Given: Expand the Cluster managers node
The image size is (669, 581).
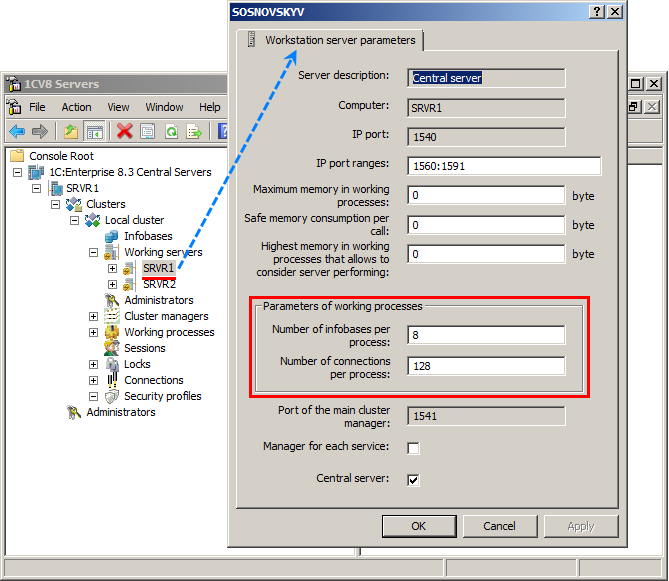Looking at the screenshot, I should (x=93, y=317).
